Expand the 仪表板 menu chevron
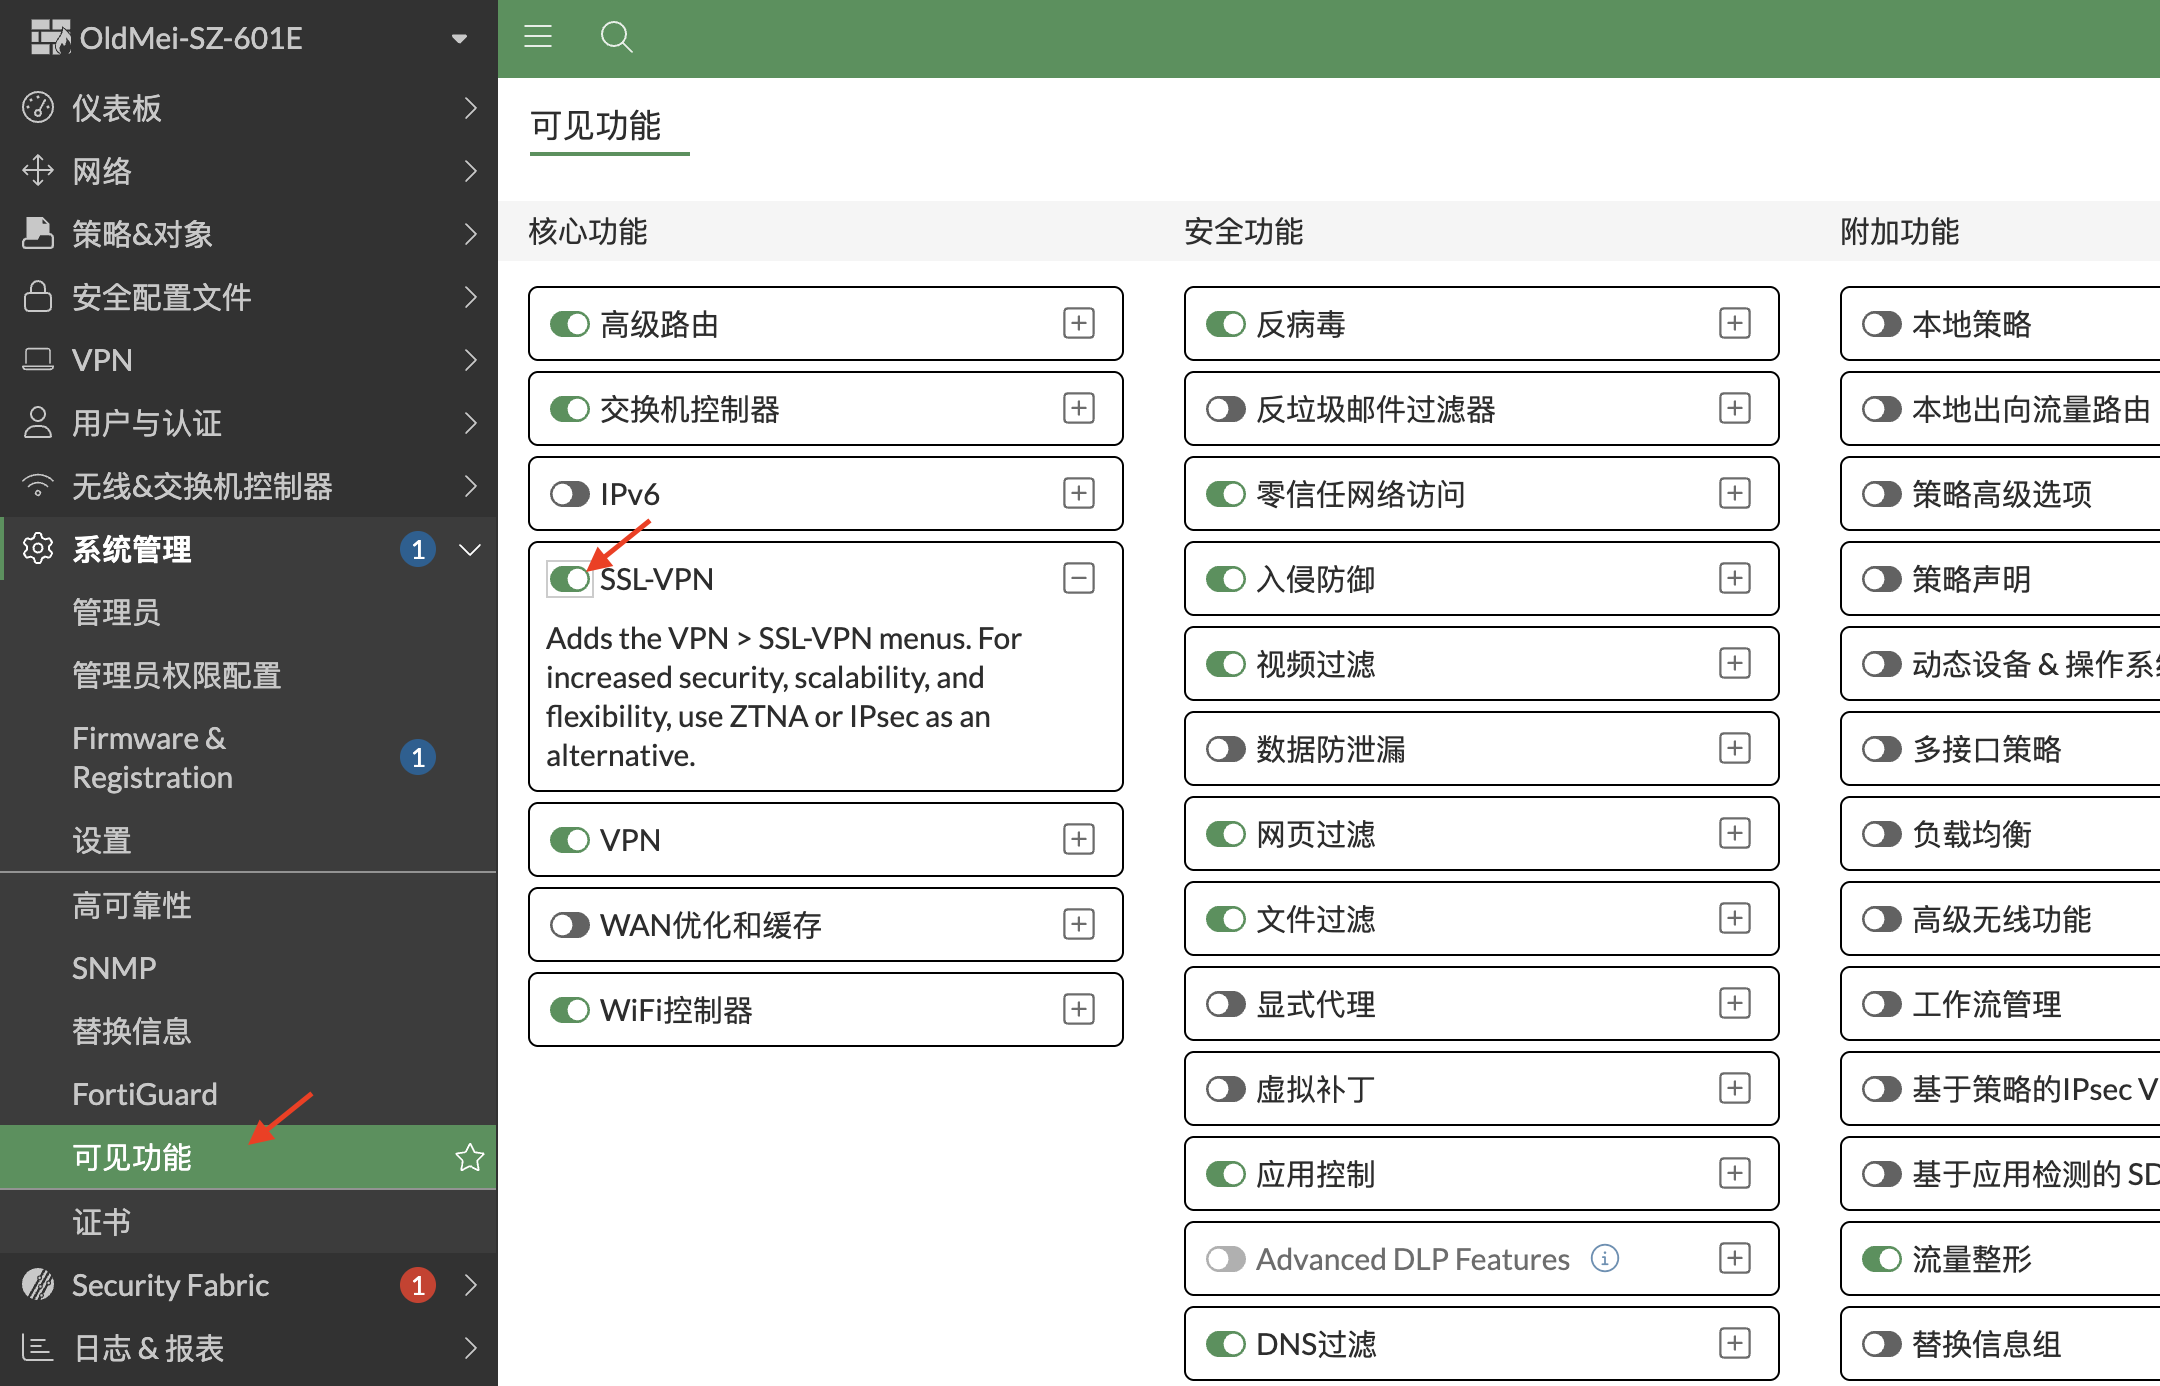This screenshot has height=1386, width=2160. 470,107
